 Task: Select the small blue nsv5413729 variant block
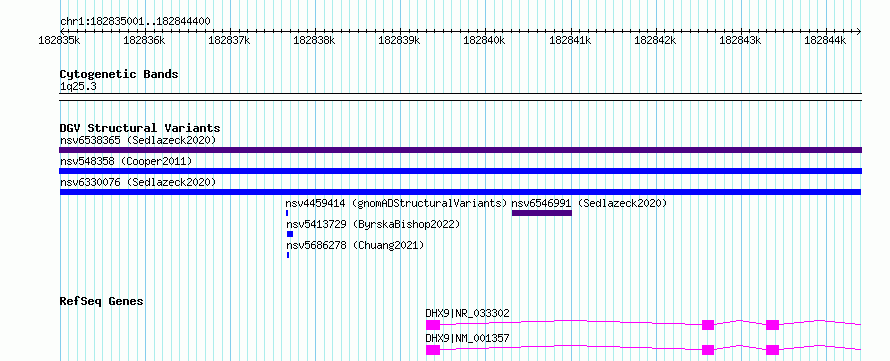[x=290, y=234]
